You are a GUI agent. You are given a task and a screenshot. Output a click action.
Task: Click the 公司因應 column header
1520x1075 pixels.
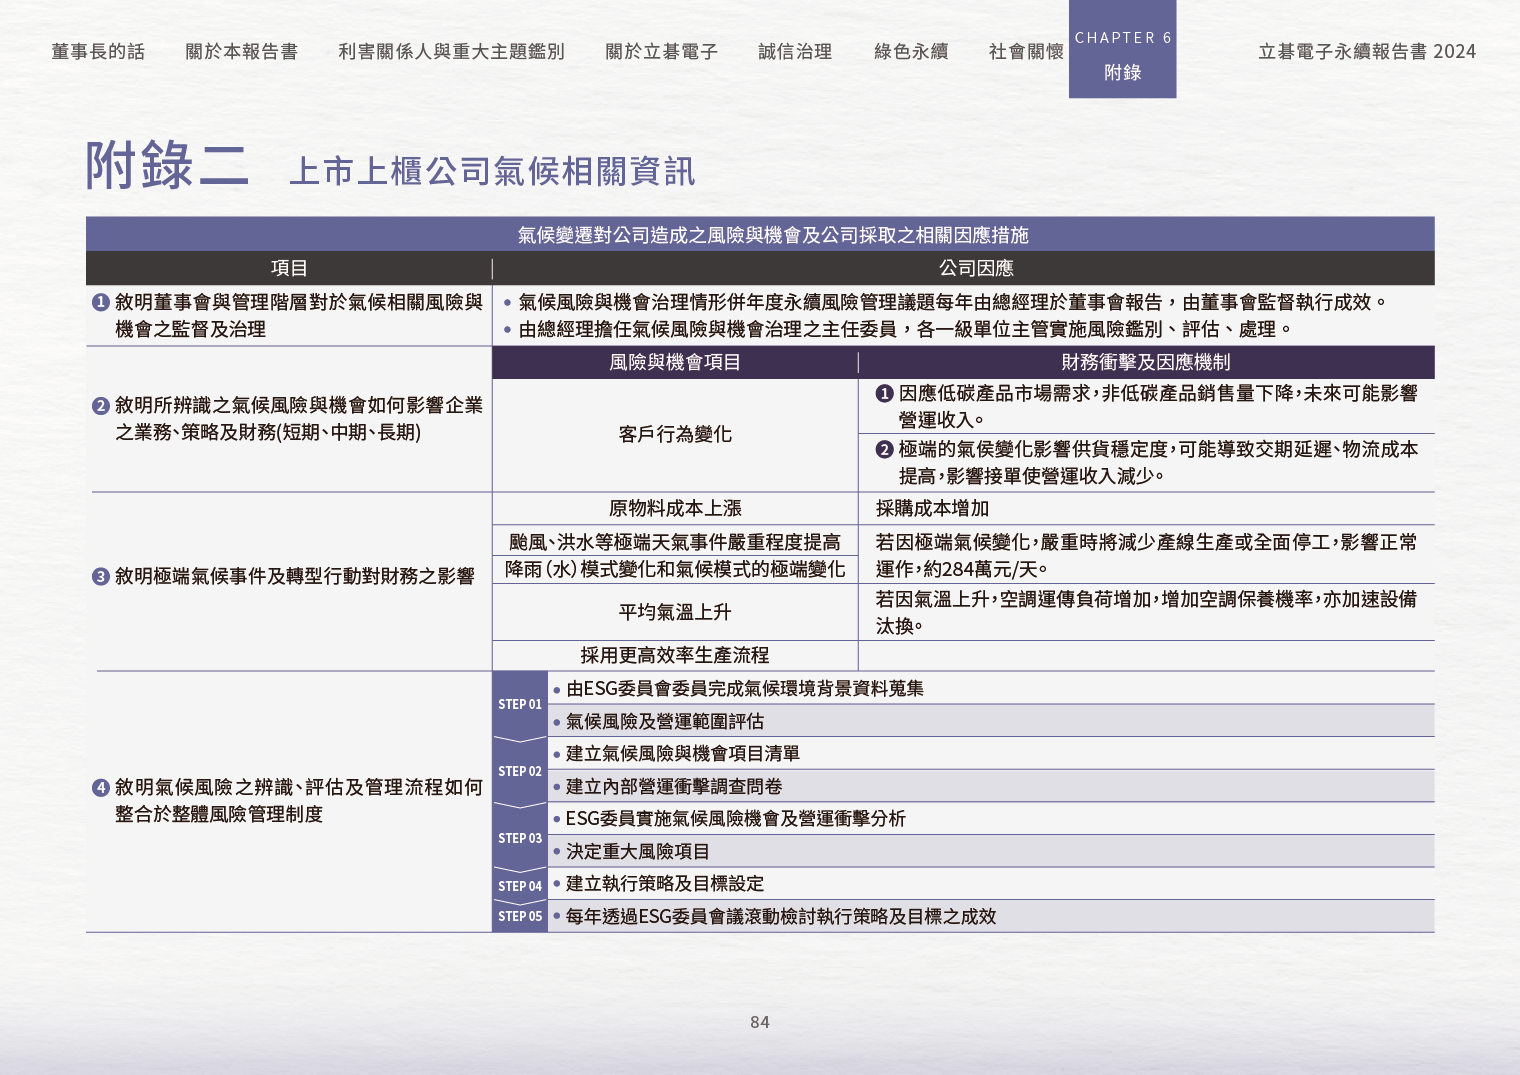(x=976, y=268)
